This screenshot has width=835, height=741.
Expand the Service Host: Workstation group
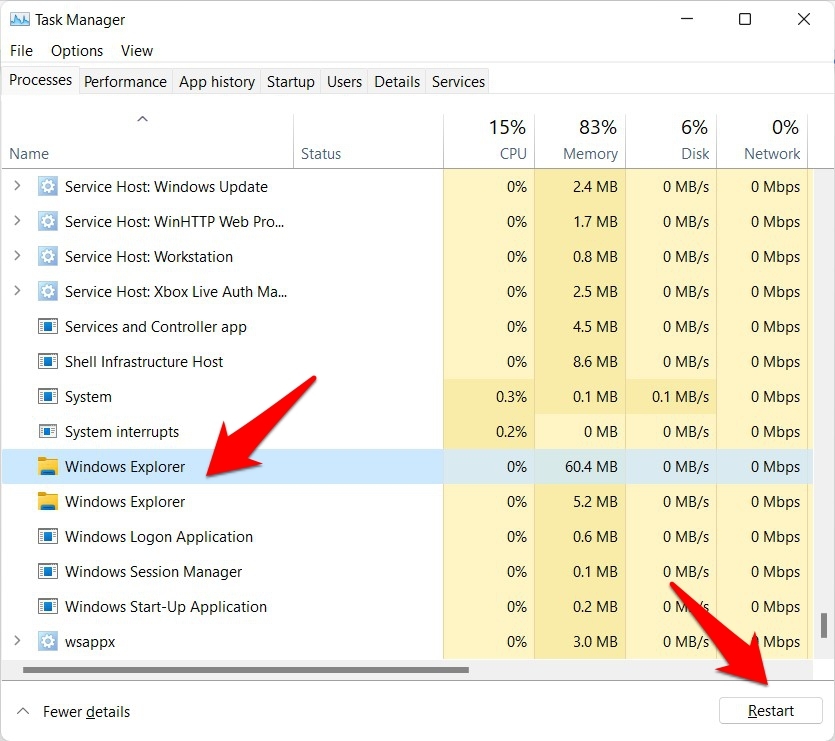pos(17,257)
